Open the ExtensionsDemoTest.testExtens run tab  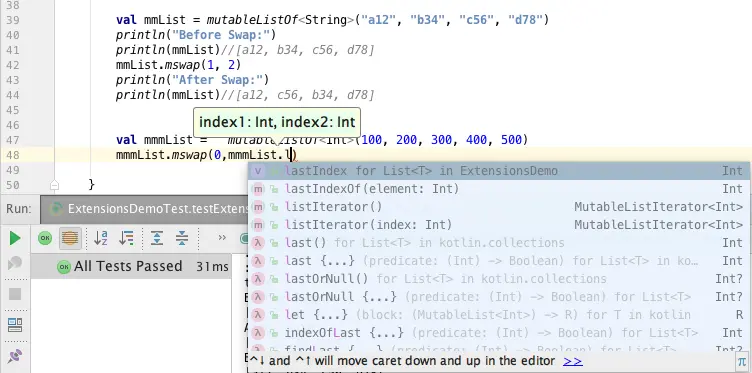click(145, 209)
